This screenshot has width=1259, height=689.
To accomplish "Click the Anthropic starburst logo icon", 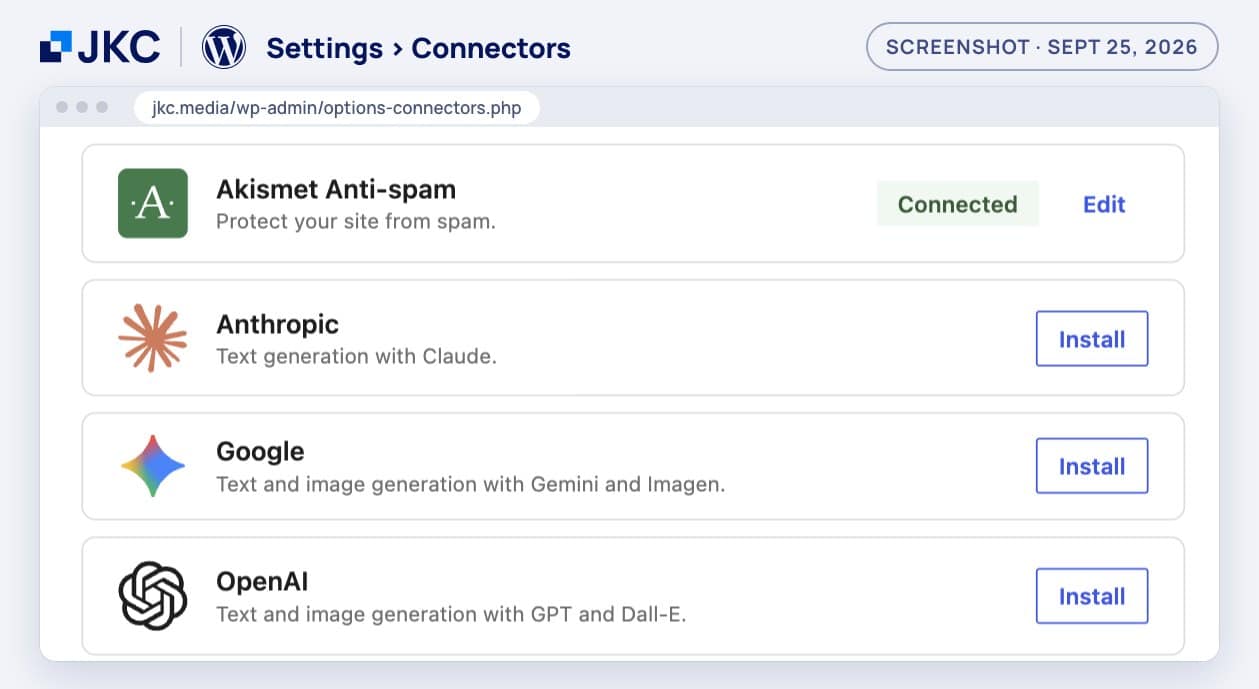I will [x=153, y=338].
